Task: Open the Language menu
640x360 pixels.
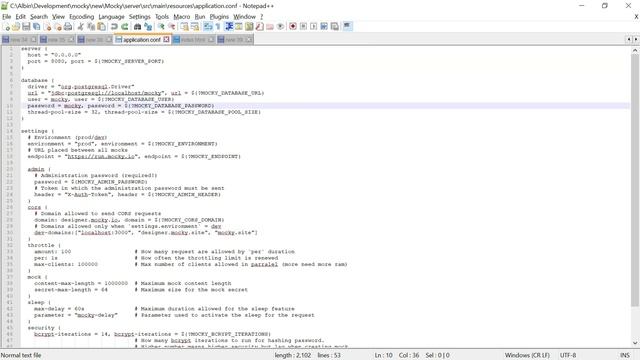Action: point(111,17)
